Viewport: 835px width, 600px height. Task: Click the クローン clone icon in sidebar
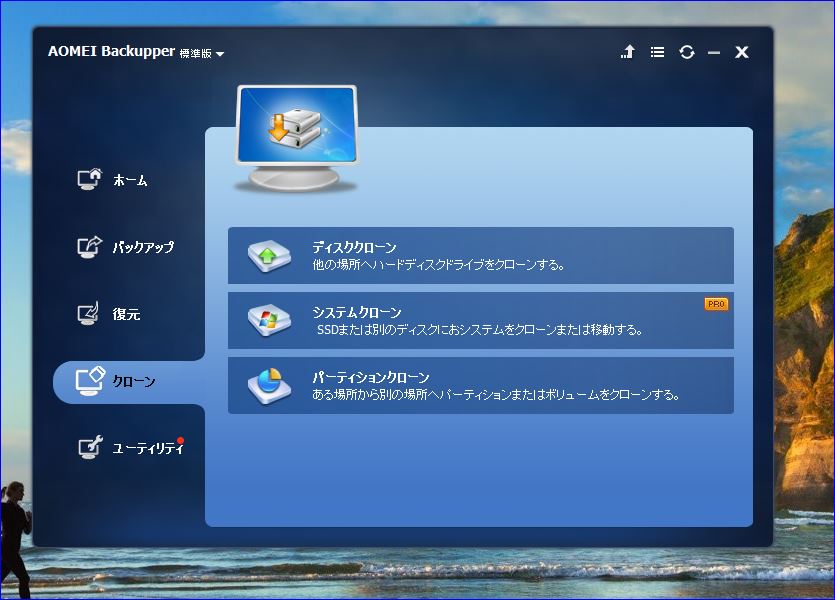coord(89,381)
